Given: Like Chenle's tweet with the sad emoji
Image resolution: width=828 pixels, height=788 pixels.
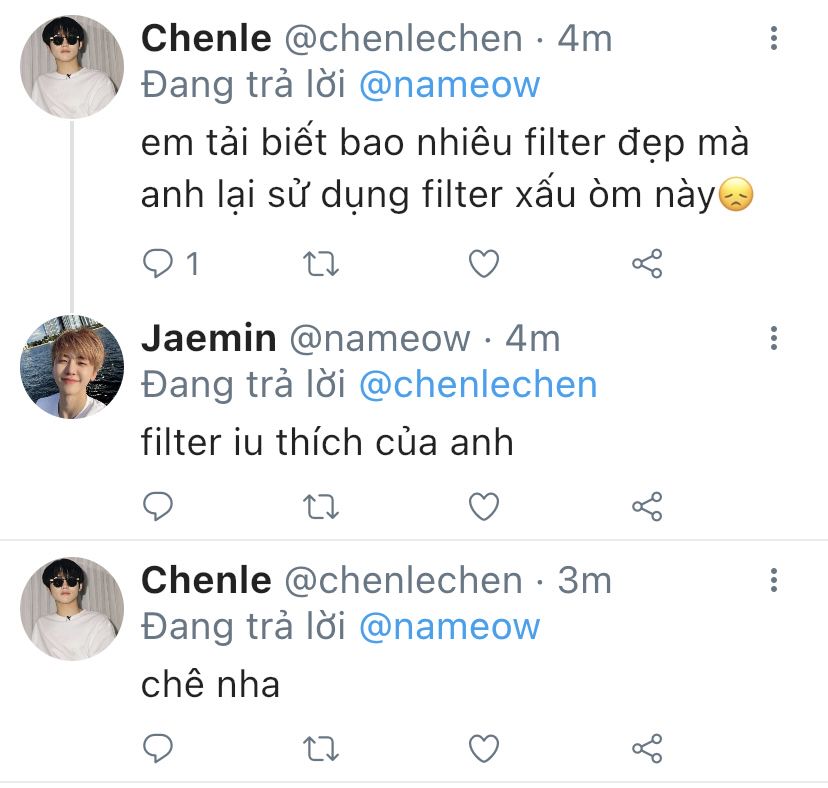Looking at the screenshot, I should tap(484, 264).
